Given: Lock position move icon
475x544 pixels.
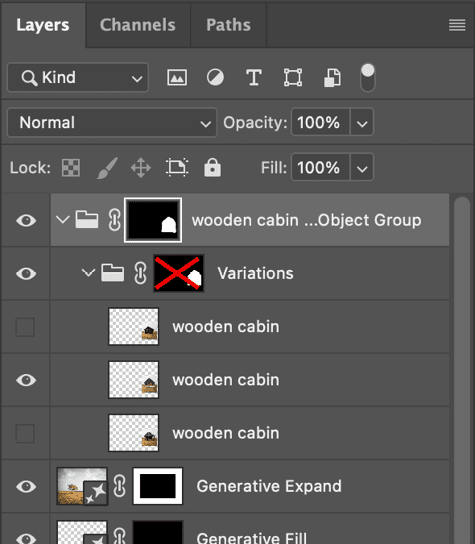Looking at the screenshot, I should click(141, 168).
